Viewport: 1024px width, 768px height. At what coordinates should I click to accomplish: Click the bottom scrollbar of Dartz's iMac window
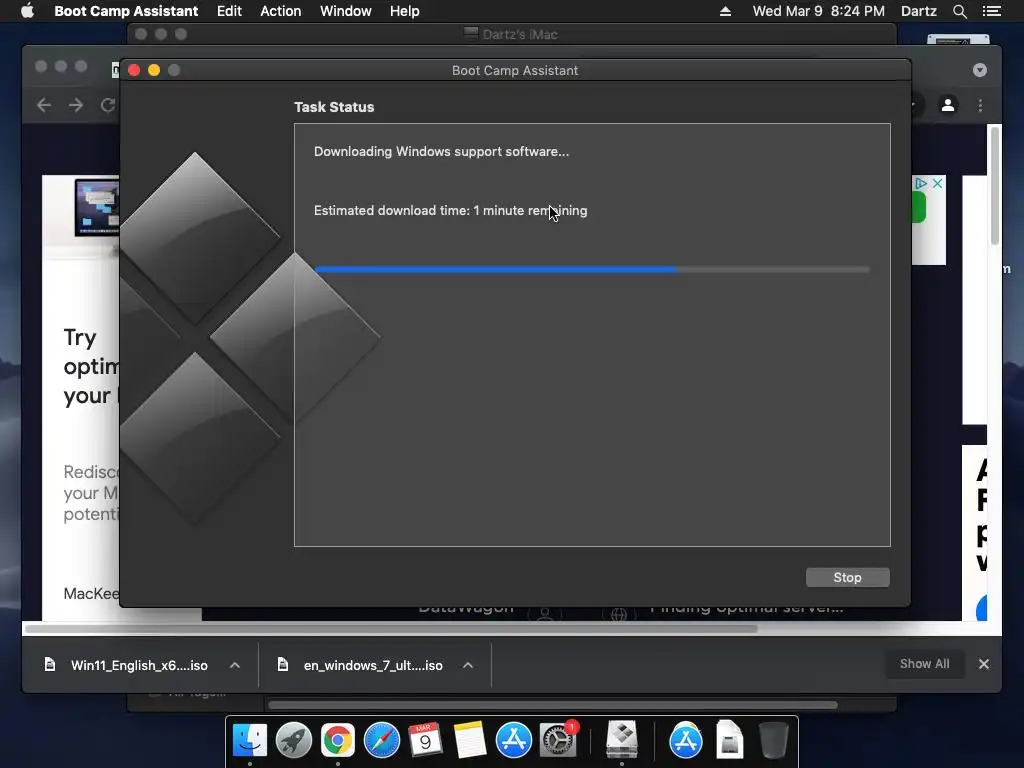pyautogui.click(x=552, y=705)
